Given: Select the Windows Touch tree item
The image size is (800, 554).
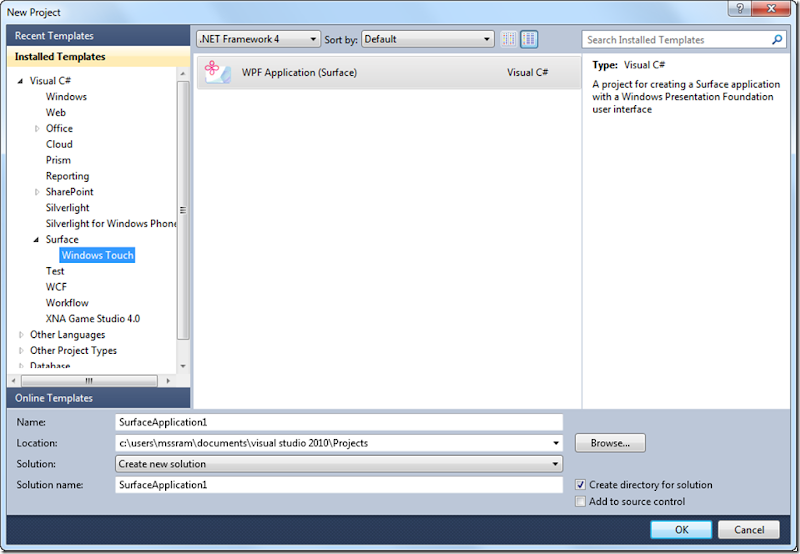Looking at the screenshot, I should click(x=97, y=255).
